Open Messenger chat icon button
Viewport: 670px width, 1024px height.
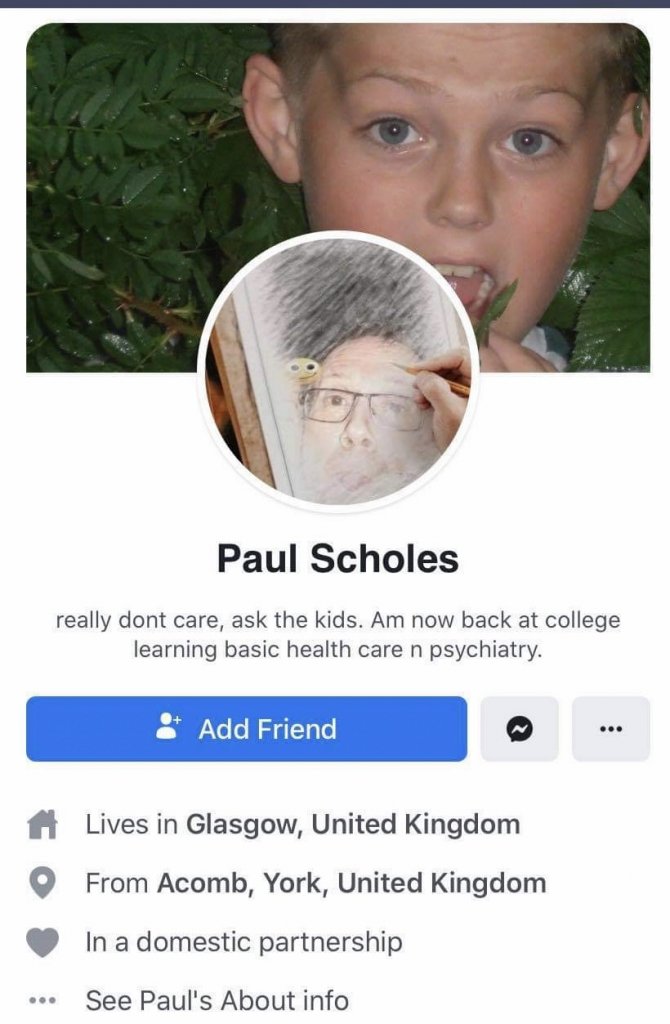[519, 728]
